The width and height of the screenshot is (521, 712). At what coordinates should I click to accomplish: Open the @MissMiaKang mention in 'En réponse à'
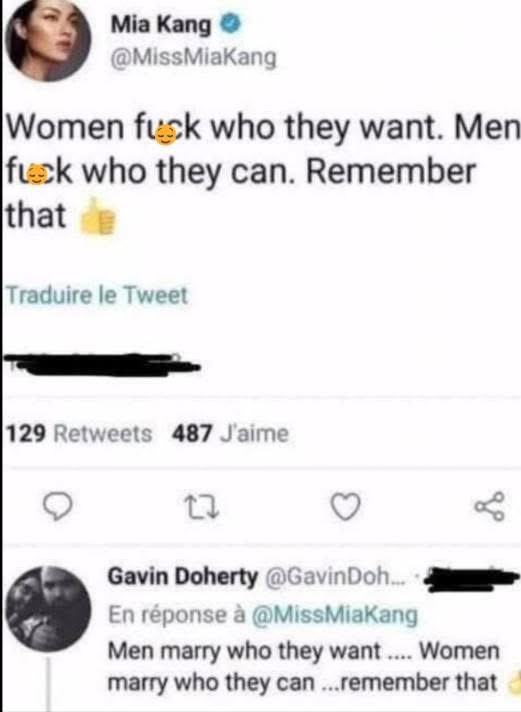(x=334, y=615)
